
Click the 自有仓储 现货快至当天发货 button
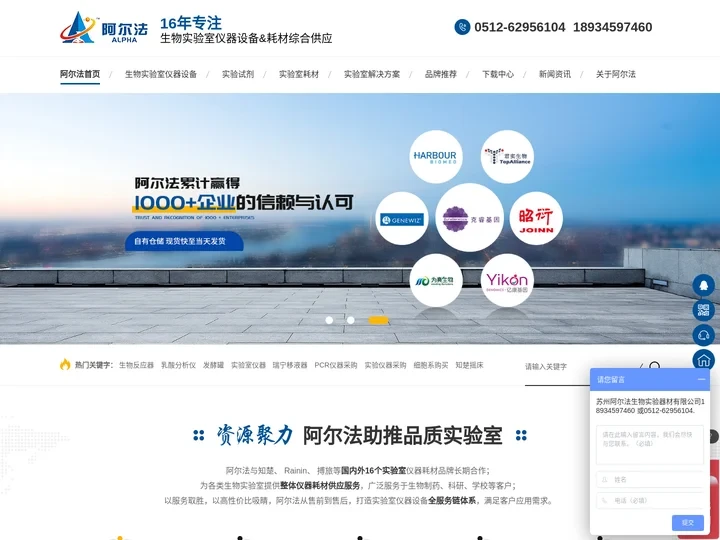point(184,241)
